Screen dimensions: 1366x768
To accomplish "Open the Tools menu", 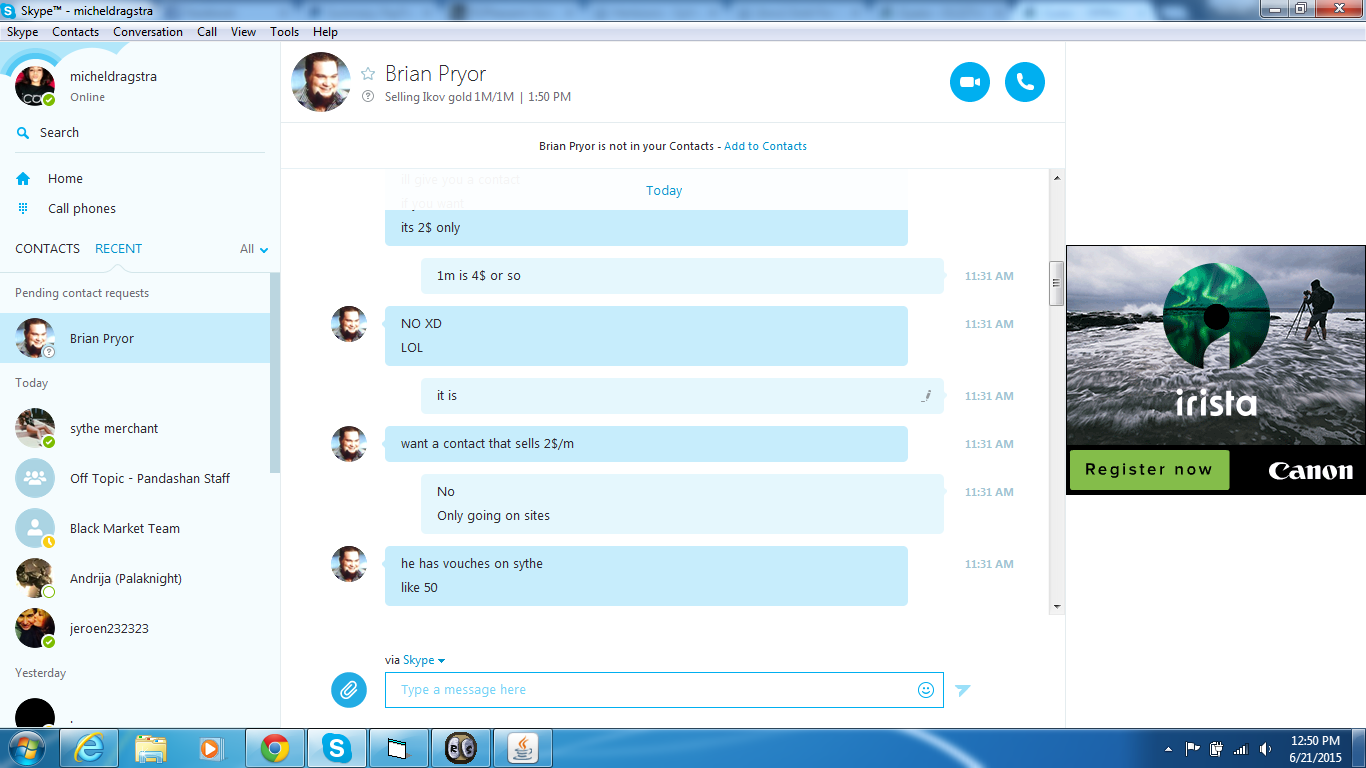I will [x=285, y=32].
